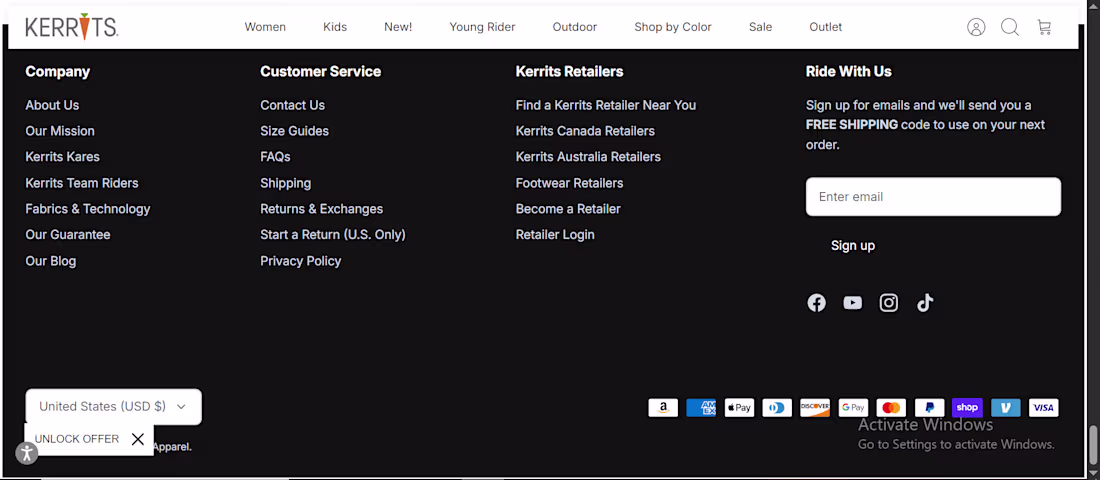Open the Size Guides link

point(295,131)
